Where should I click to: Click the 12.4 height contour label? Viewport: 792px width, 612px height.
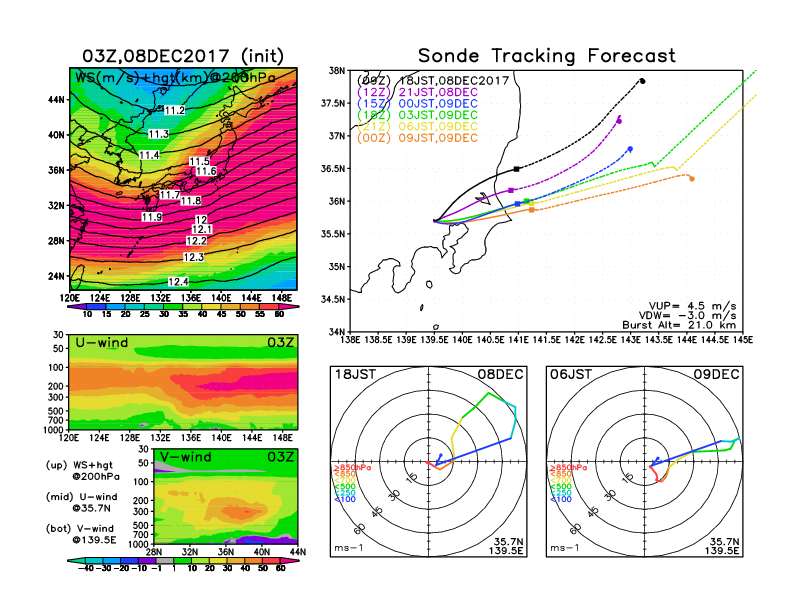pyautogui.click(x=178, y=282)
